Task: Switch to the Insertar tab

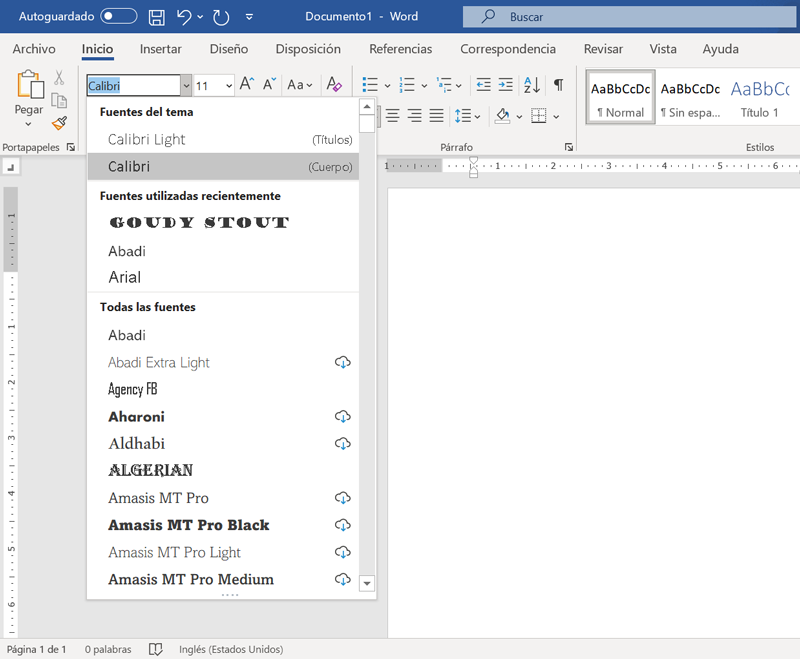Action: 160,49
